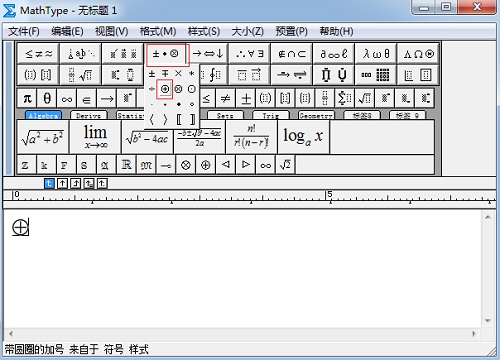Insert the asterisk operator from the popup

tap(192, 74)
